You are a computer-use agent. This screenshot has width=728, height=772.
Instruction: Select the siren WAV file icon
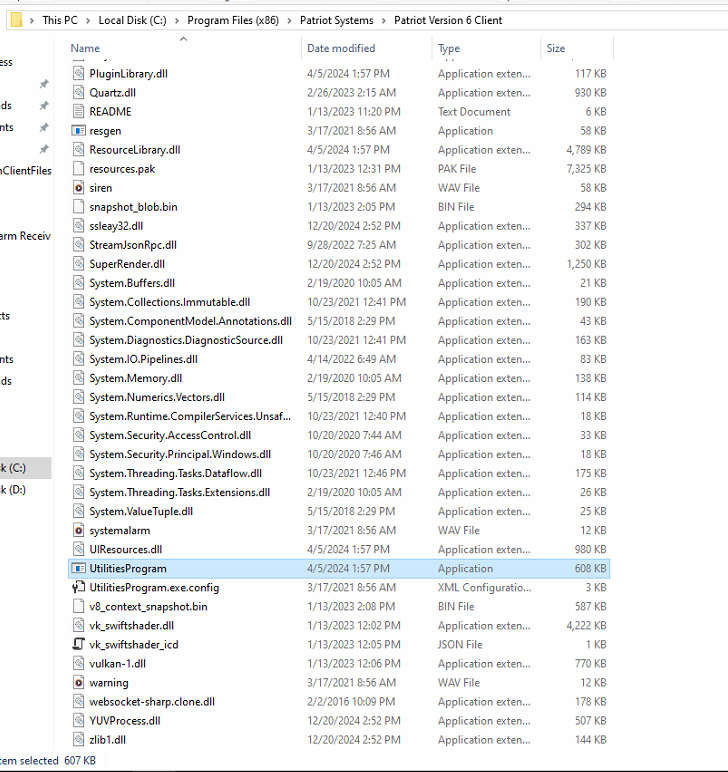(x=79, y=188)
